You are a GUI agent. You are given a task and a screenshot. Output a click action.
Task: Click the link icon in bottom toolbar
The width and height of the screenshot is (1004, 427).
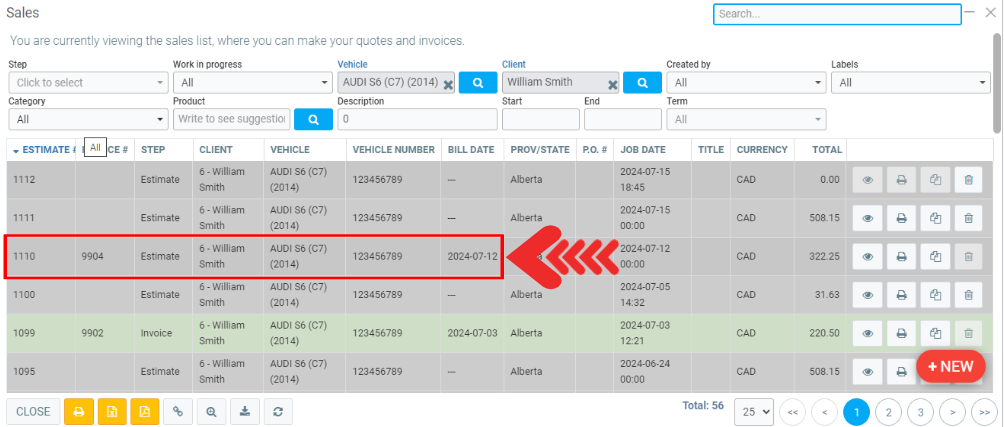click(178, 411)
